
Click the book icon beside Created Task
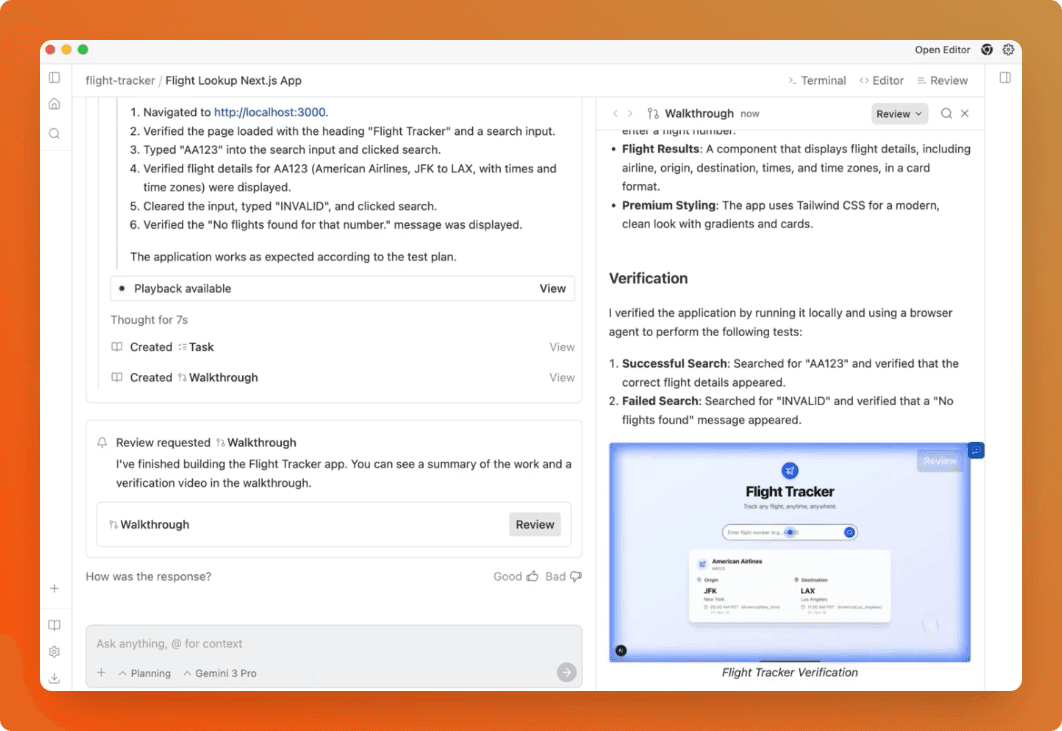pos(116,347)
